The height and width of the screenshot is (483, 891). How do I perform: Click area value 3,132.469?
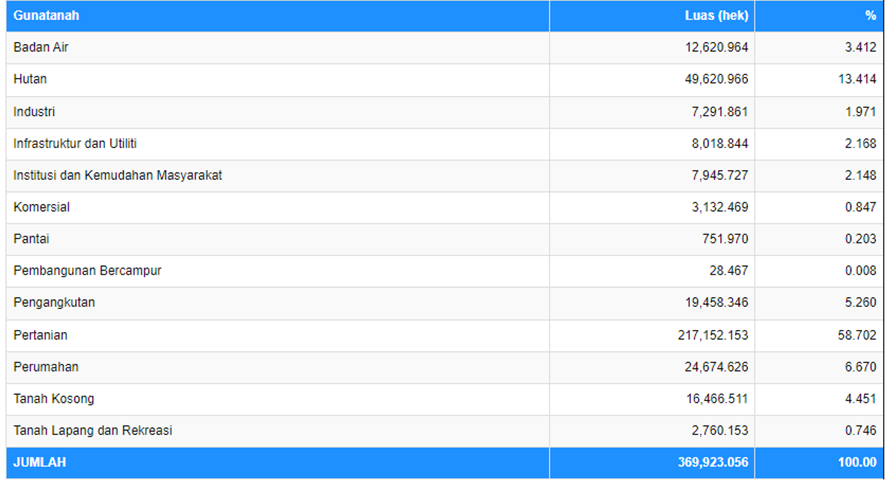click(x=720, y=207)
